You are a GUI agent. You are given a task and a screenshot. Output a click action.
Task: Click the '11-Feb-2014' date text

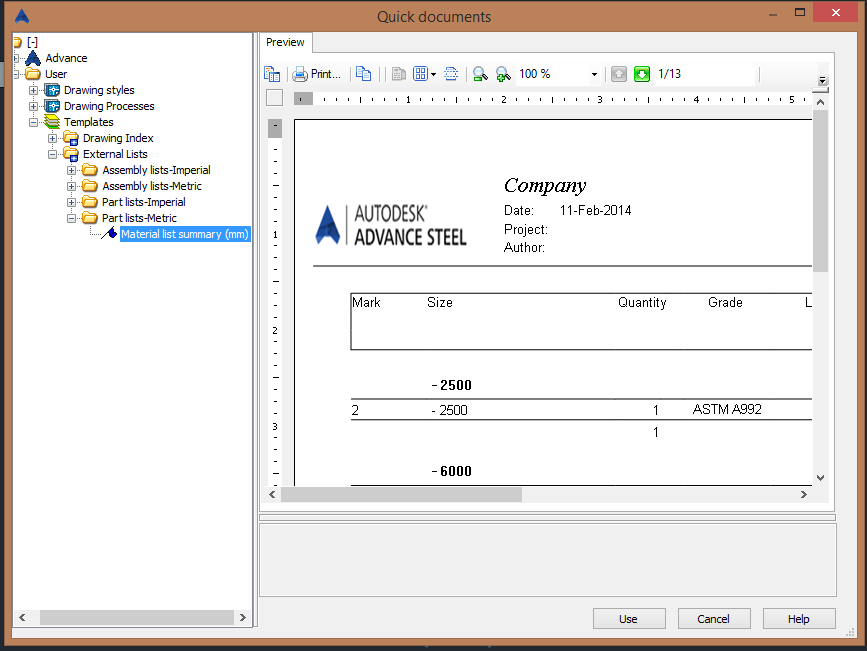click(x=596, y=210)
